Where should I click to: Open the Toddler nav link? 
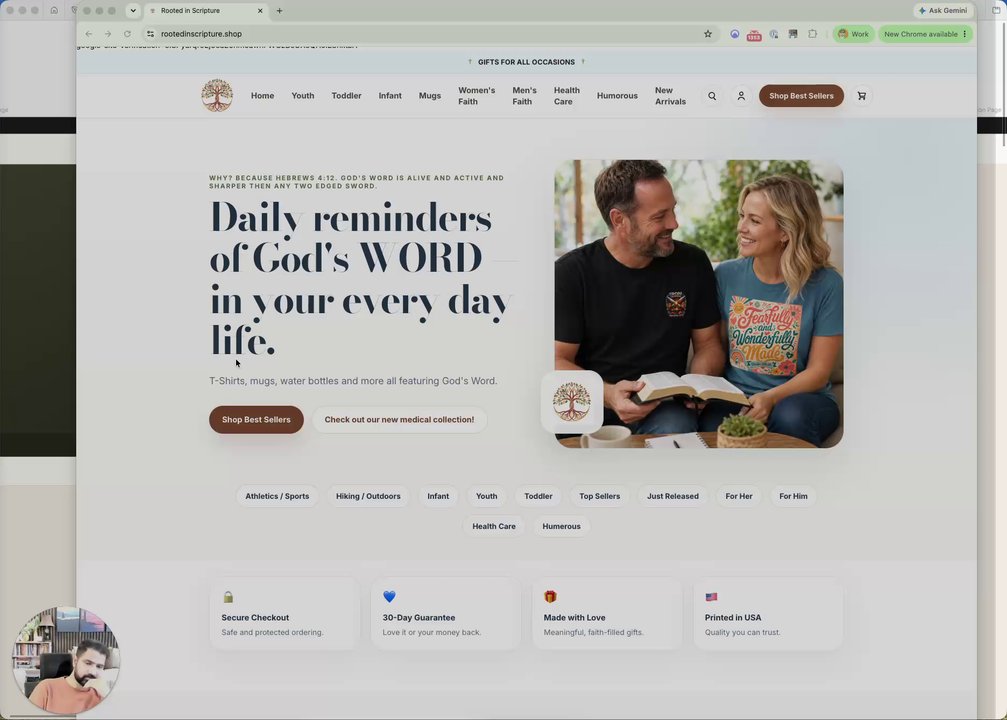click(346, 96)
